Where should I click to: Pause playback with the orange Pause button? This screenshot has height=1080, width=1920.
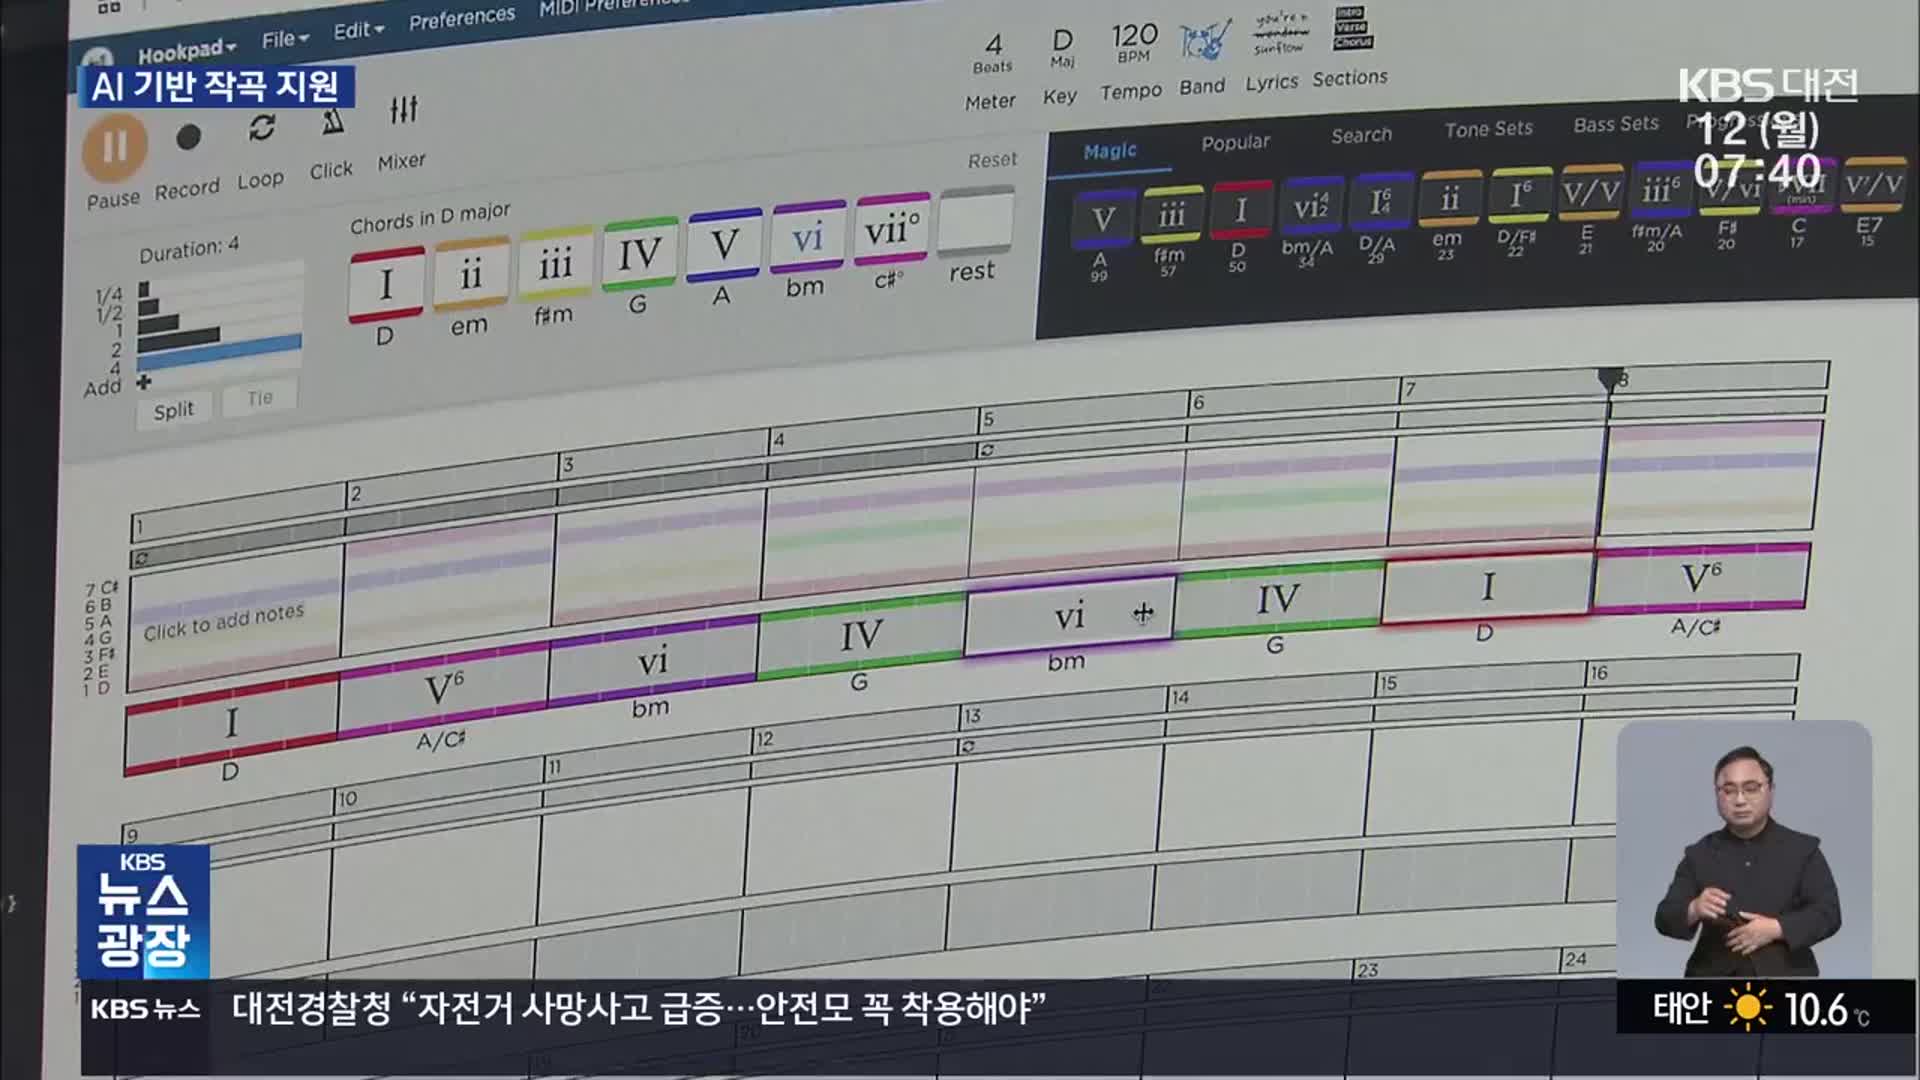[x=114, y=148]
